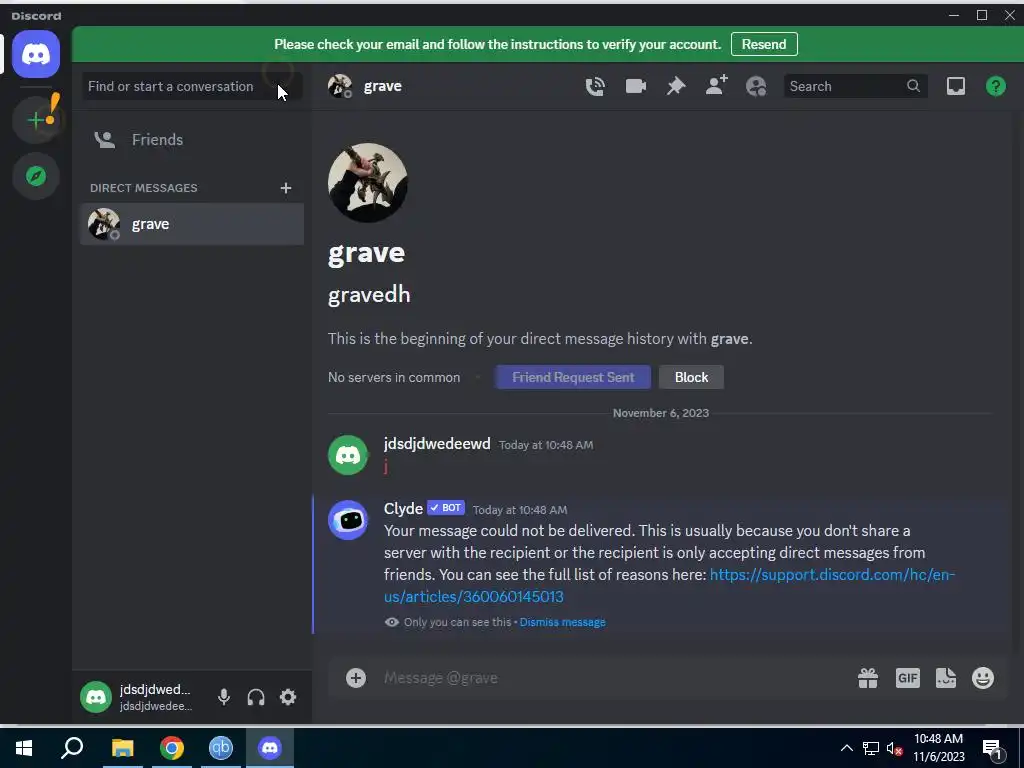Attach a file using plus circle icon
The height and width of the screenshot is (768, 1024).
(356, 678)
